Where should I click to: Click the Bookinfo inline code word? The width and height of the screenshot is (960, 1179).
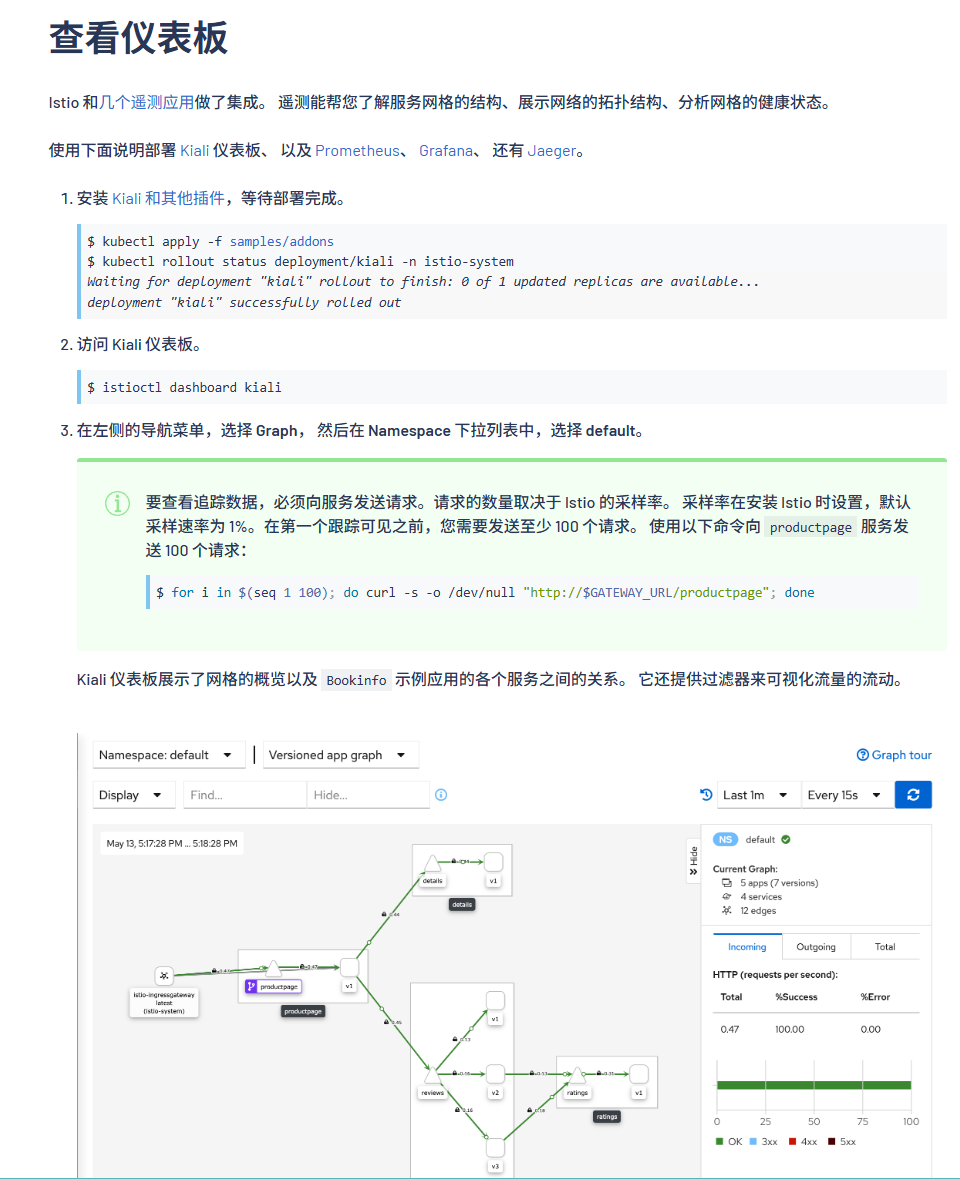pos(356,680)
